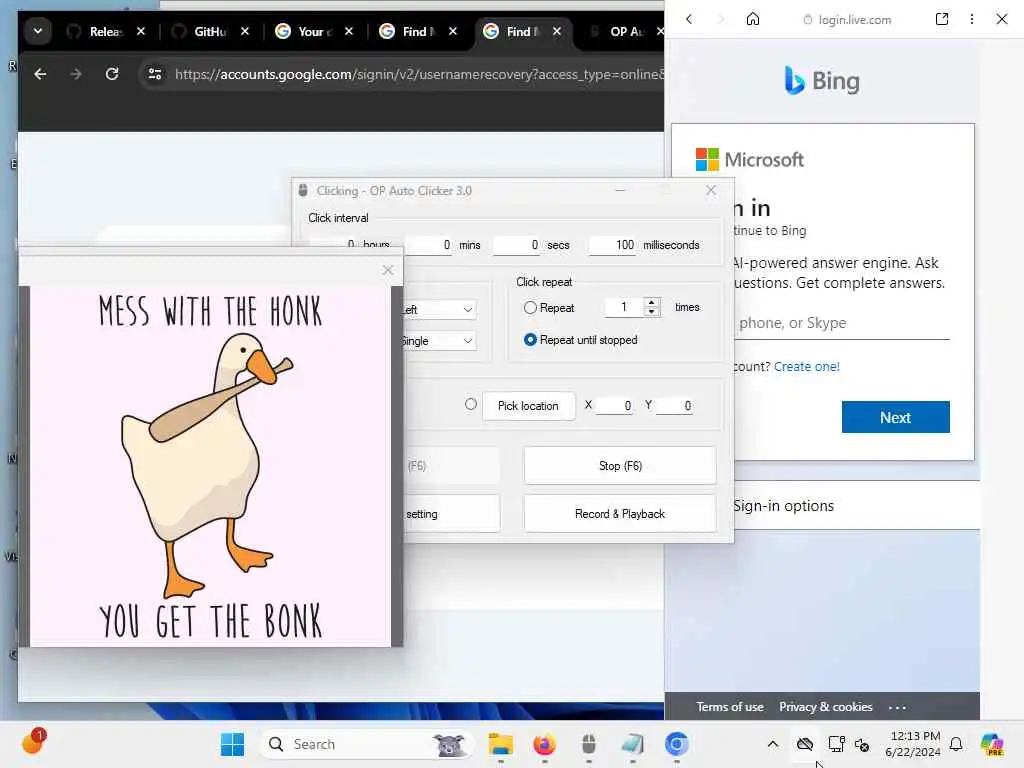Image resolution: width=1024 pixels, height=768 pixels.
Task: Decrease the repeat times stepper
Action: (x=652, y=312)
